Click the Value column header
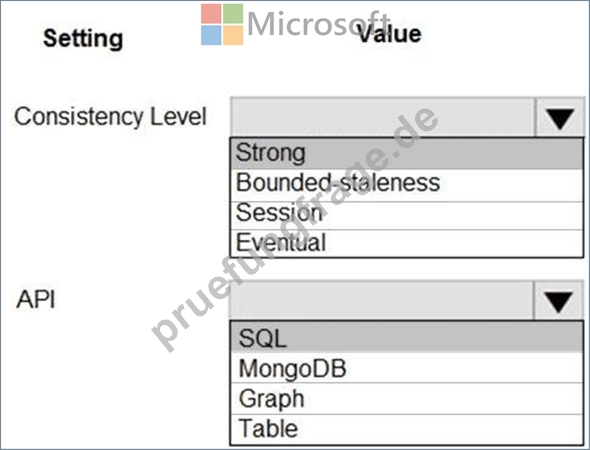The height and width of the screenshot is (450, 590). coord(389,34)
